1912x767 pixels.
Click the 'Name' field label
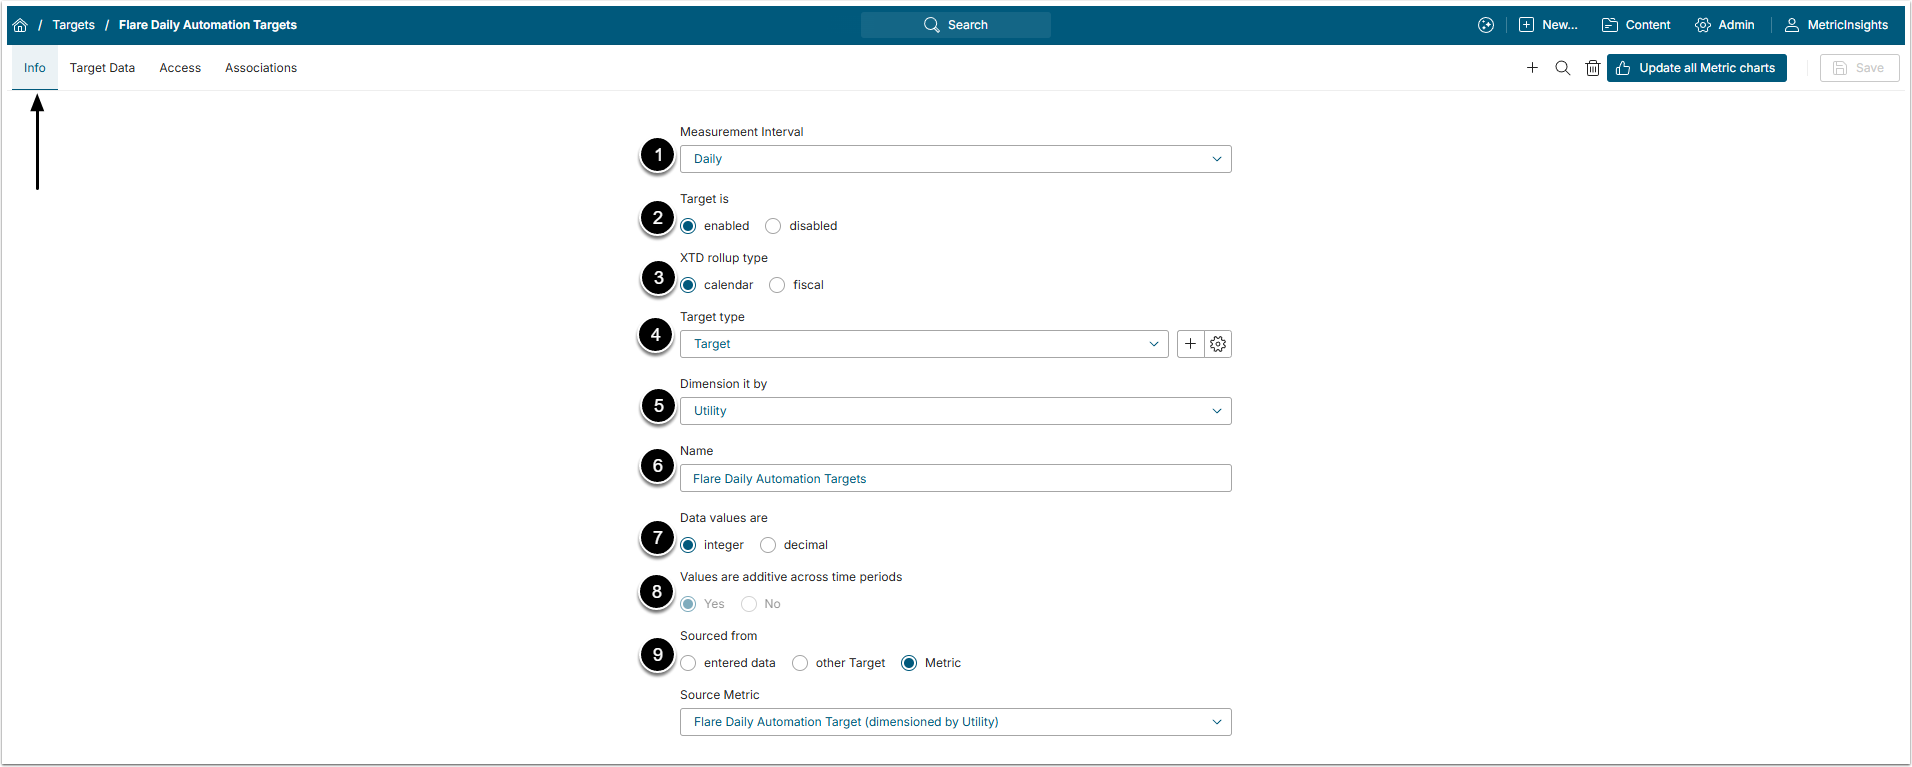(697, 451)
